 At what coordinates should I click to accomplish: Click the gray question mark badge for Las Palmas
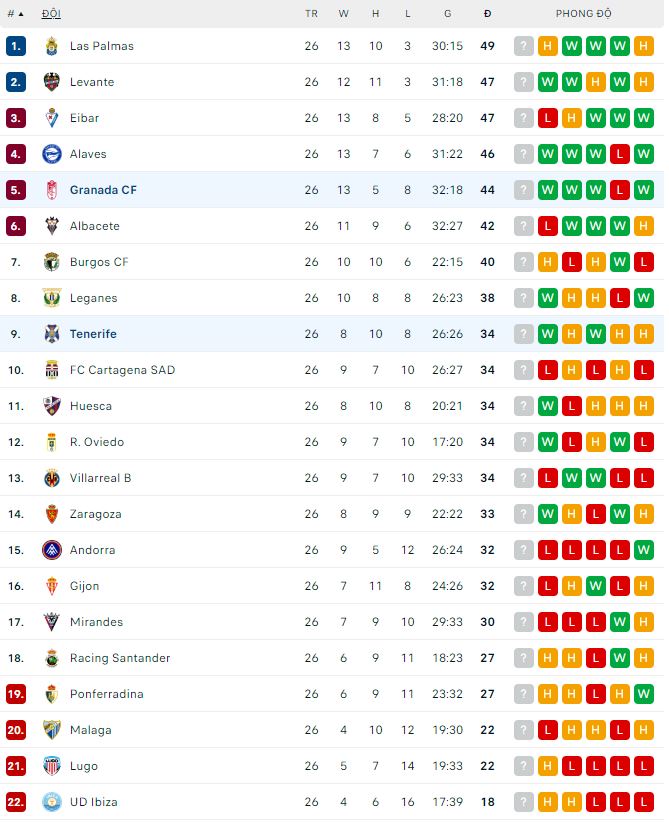pyautogui.click(x=524, y=46)
